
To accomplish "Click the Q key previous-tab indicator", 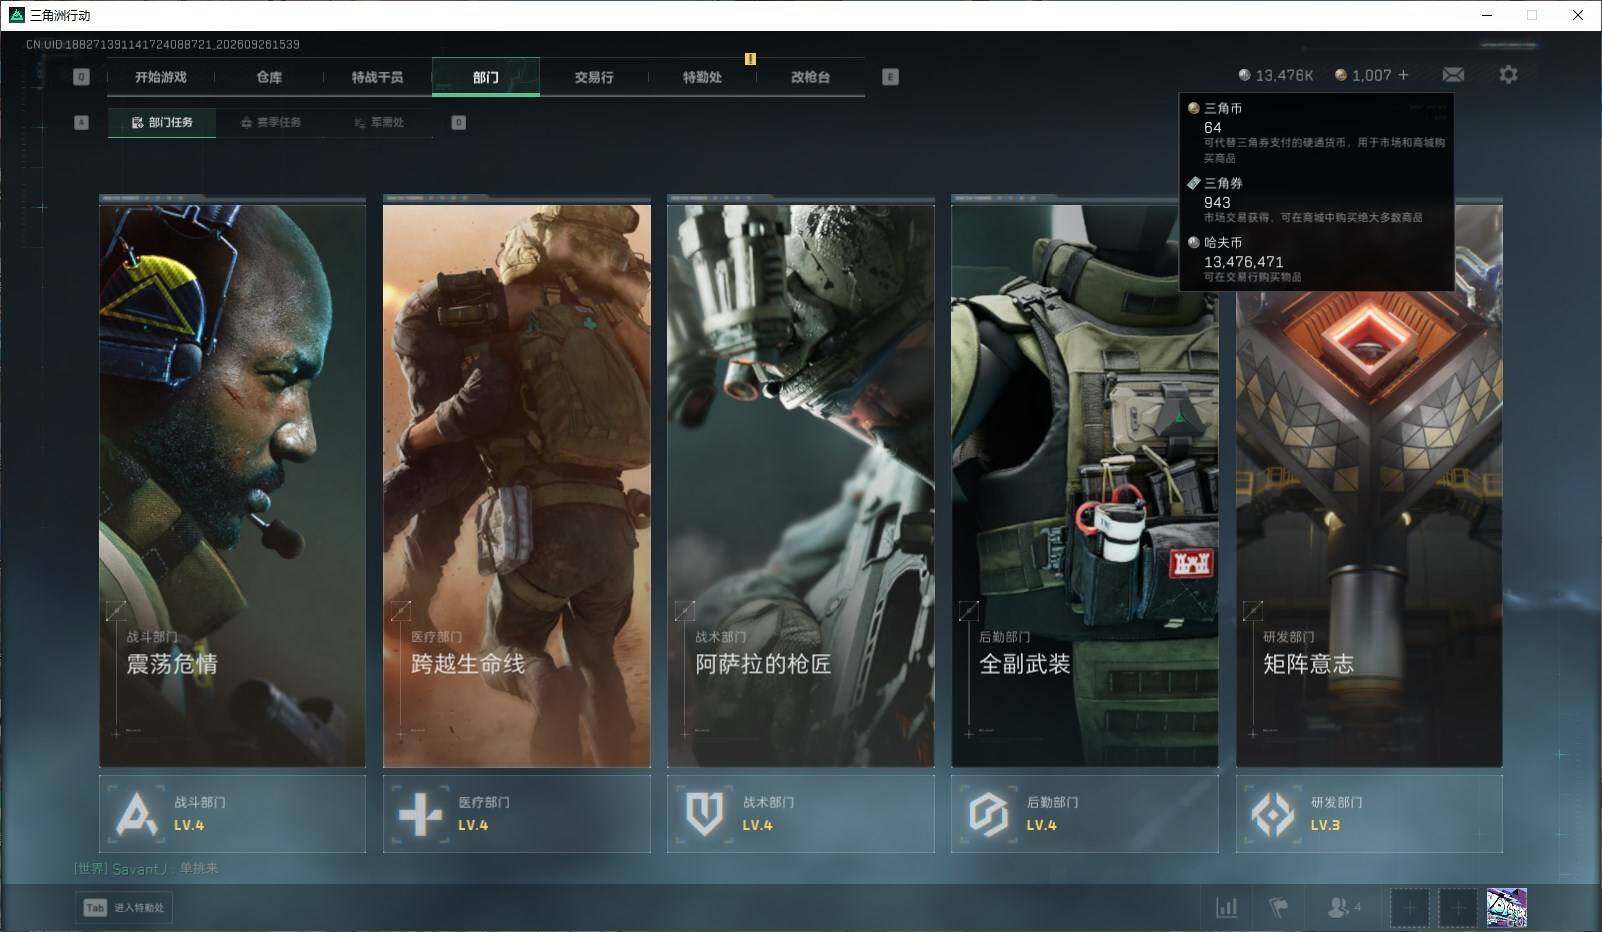I will 82,77.
